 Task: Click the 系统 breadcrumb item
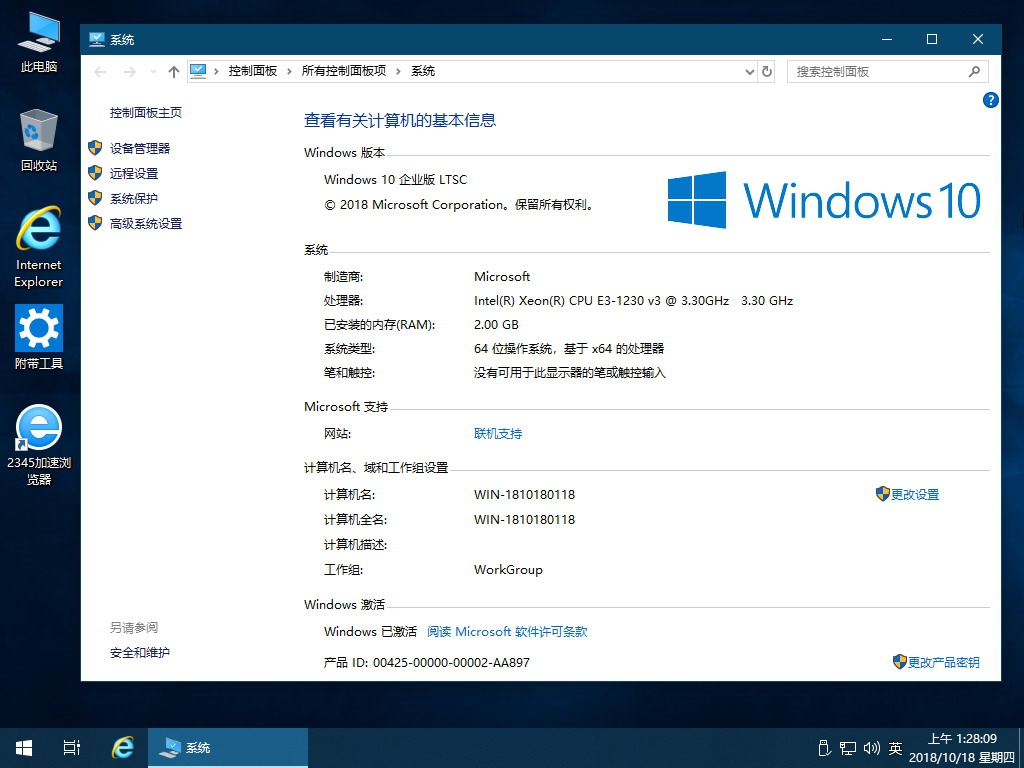[423, 71]
